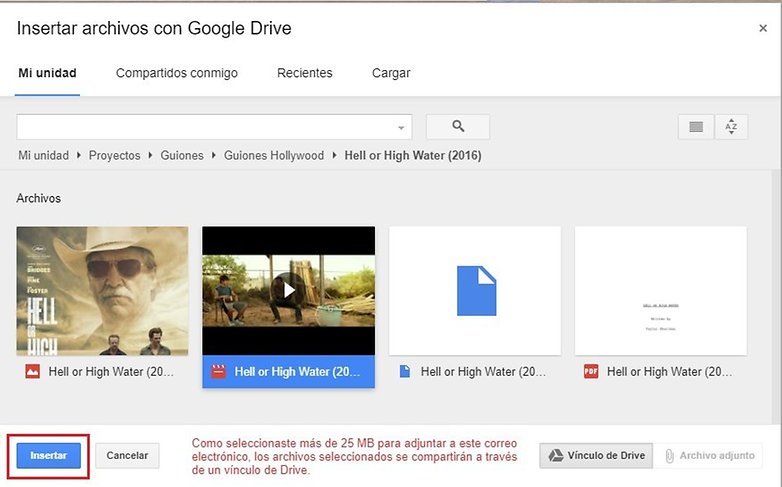Click the small blue document file icon
782x487 pixels.
[404, 372]
